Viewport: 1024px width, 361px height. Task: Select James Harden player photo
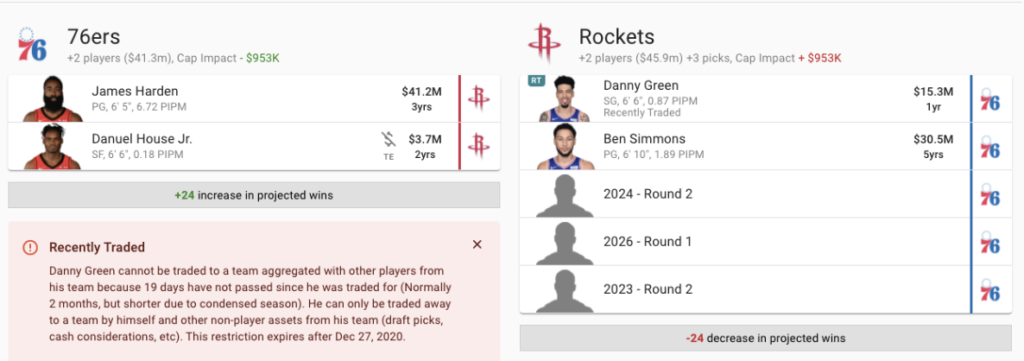pos(52,99)
